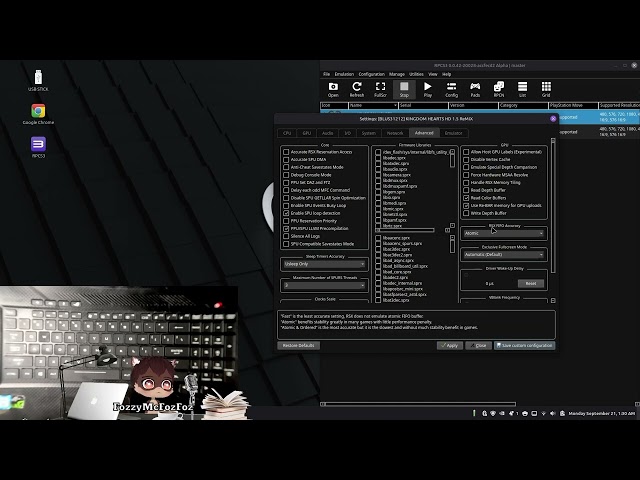Switch to the I/O settings tab

347,133
